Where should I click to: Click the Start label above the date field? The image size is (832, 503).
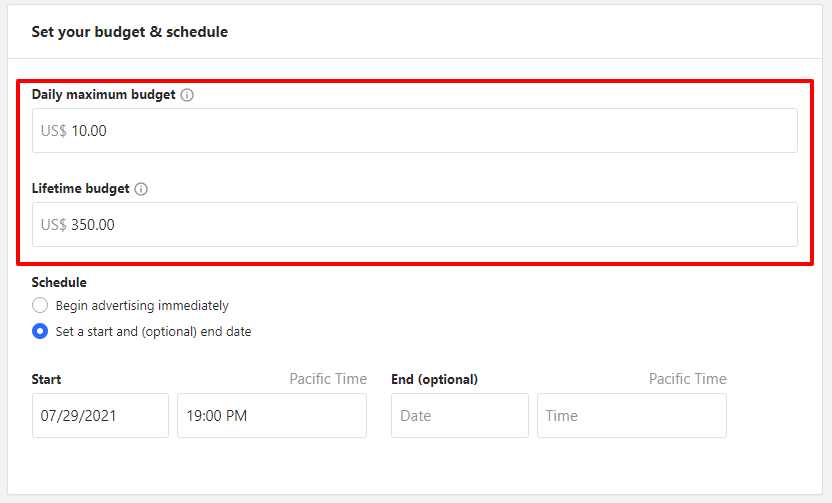pos(46,380)
